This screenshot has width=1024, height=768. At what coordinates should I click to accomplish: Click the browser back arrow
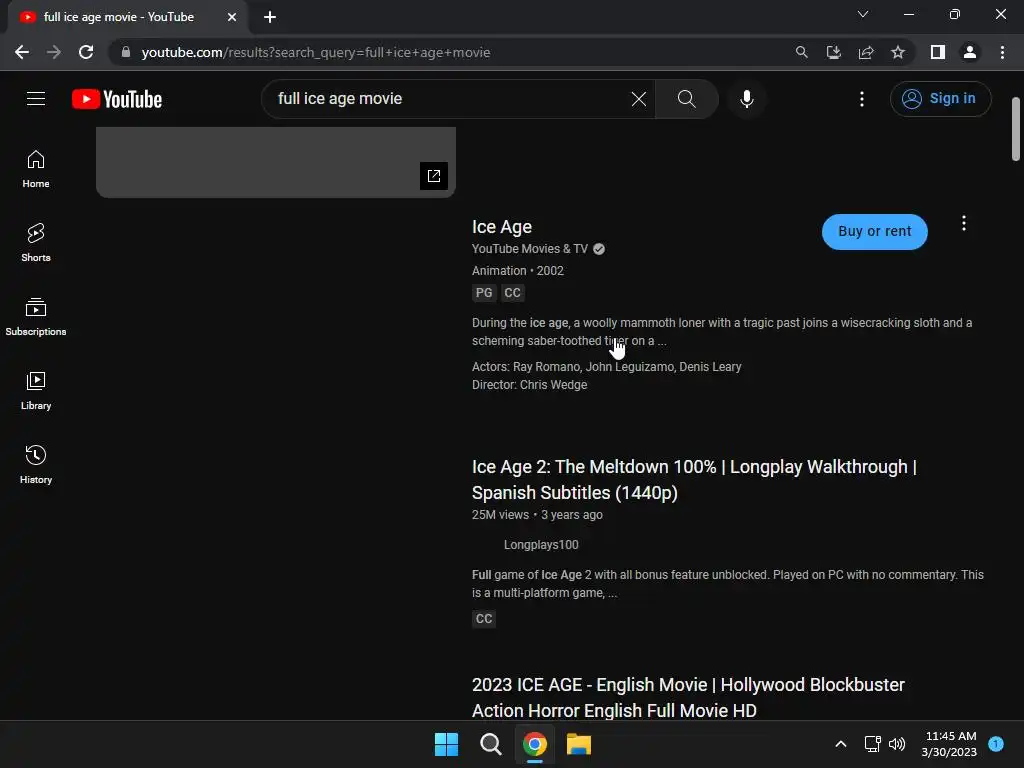(22, 52)
